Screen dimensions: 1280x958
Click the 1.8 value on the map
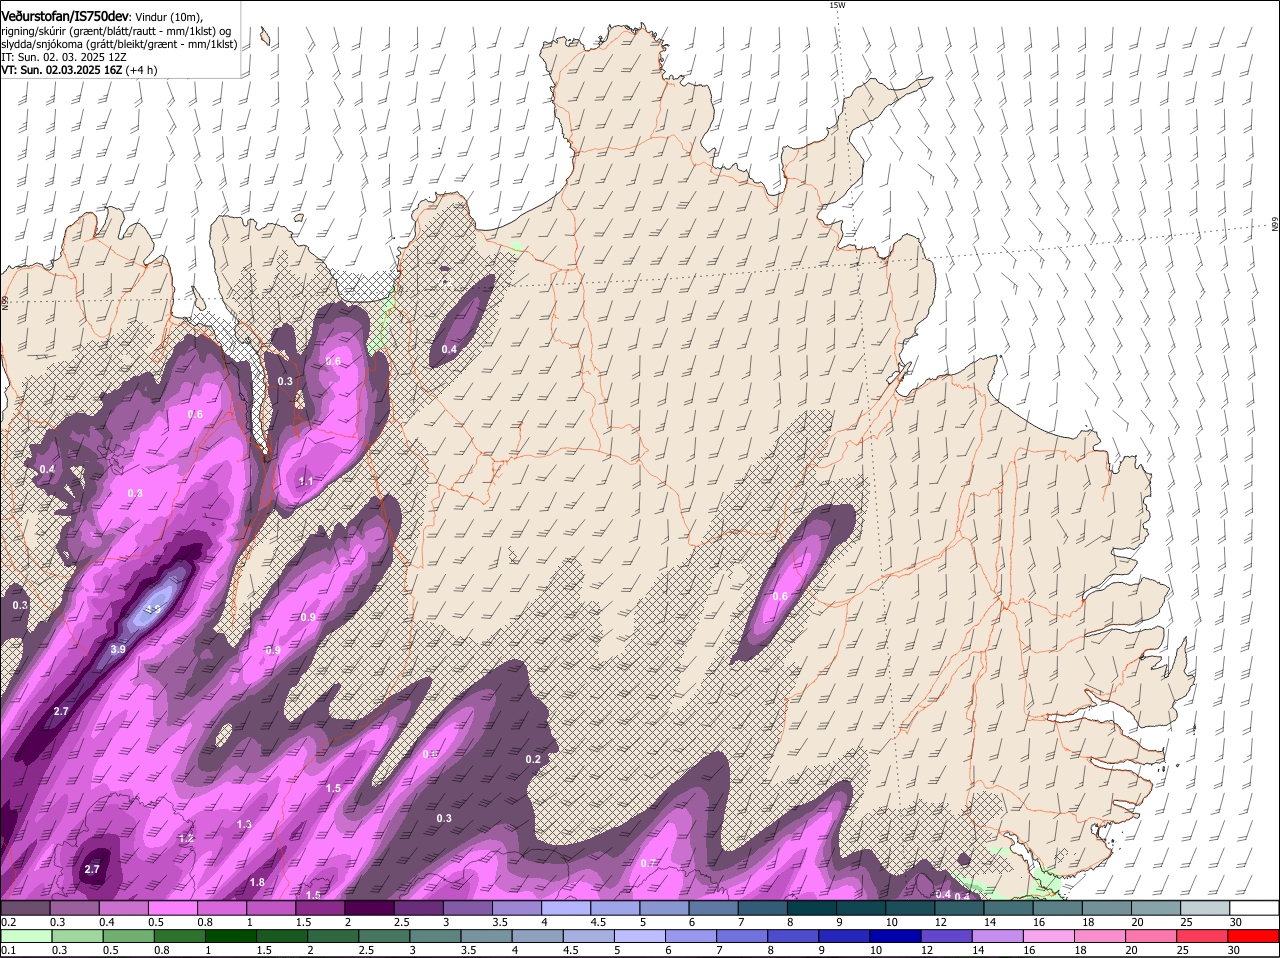click(x=257, y=882)
